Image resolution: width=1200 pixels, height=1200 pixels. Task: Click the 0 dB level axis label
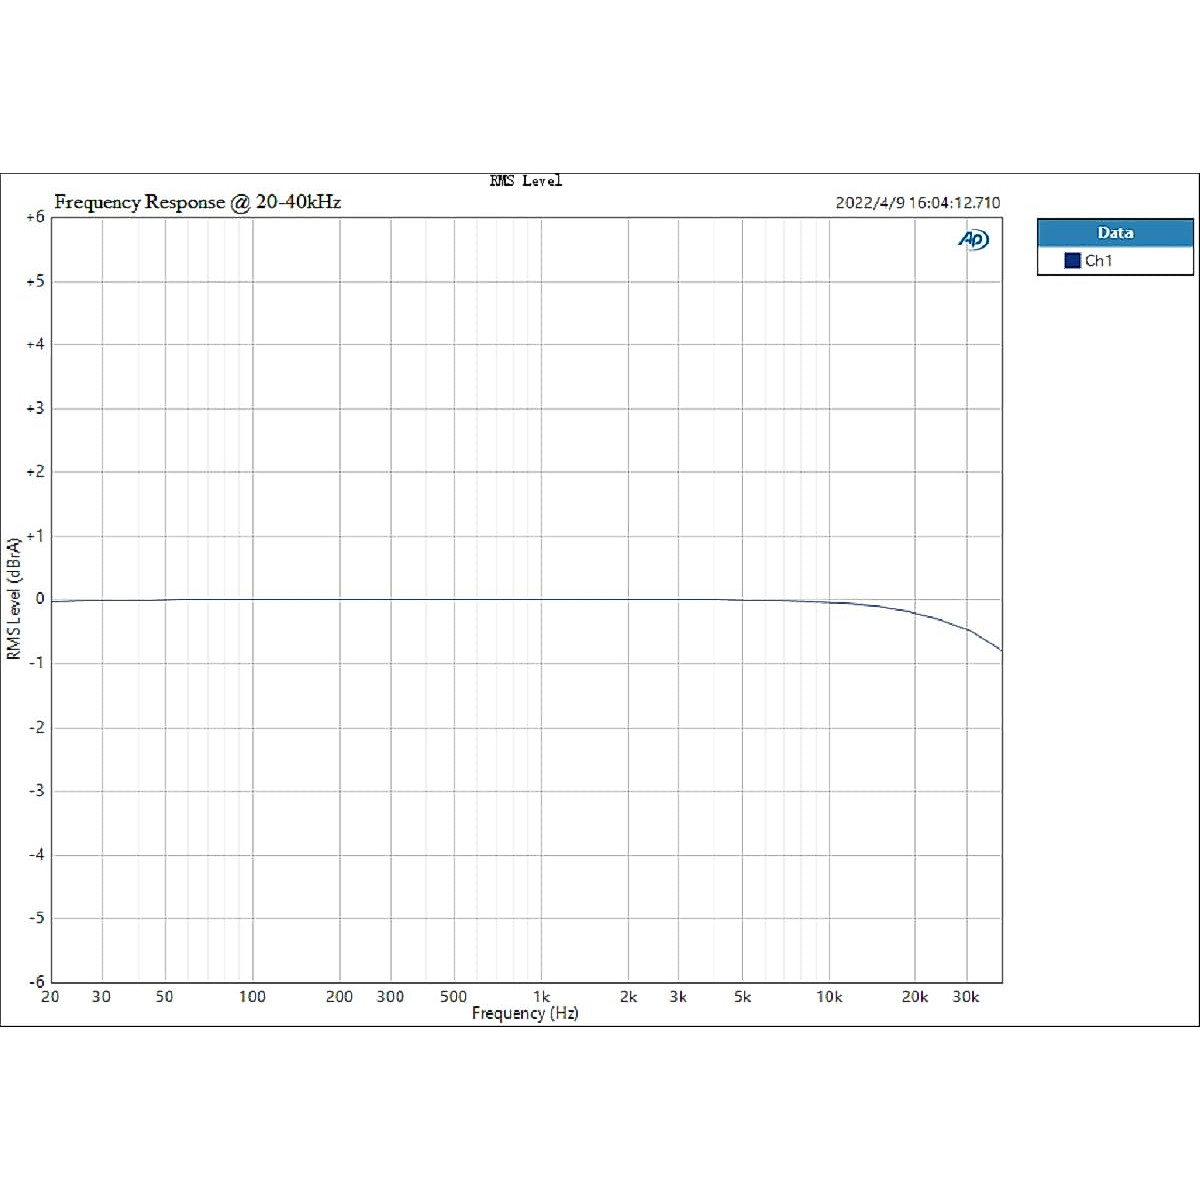[x=40, y=599]
